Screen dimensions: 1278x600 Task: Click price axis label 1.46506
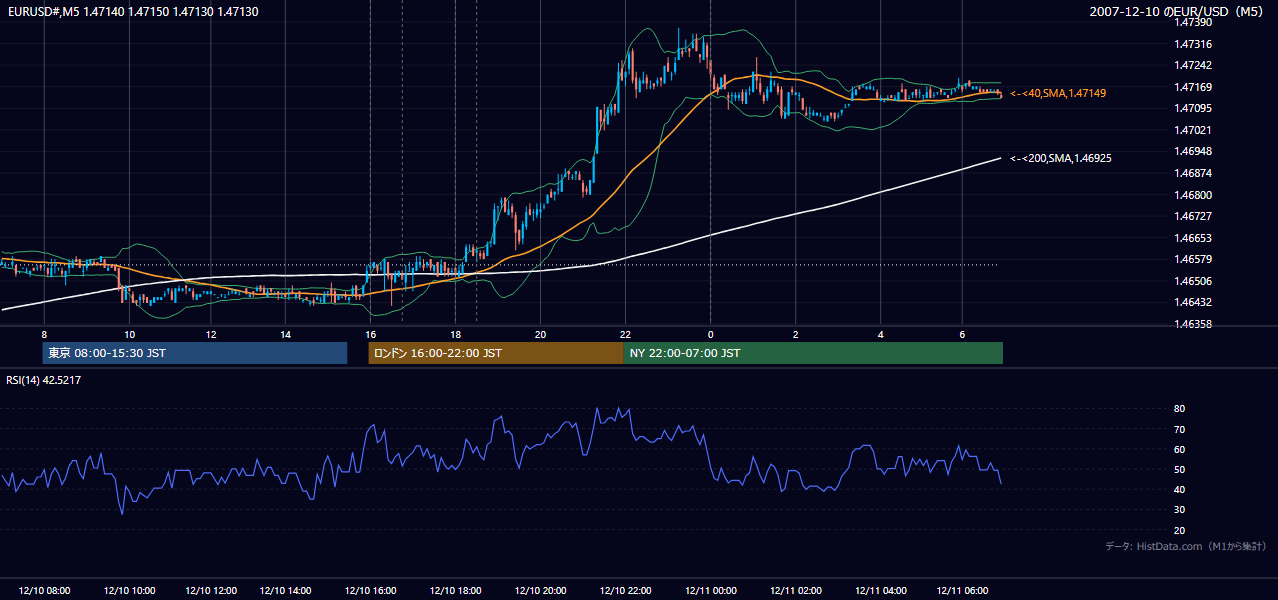1193,281
